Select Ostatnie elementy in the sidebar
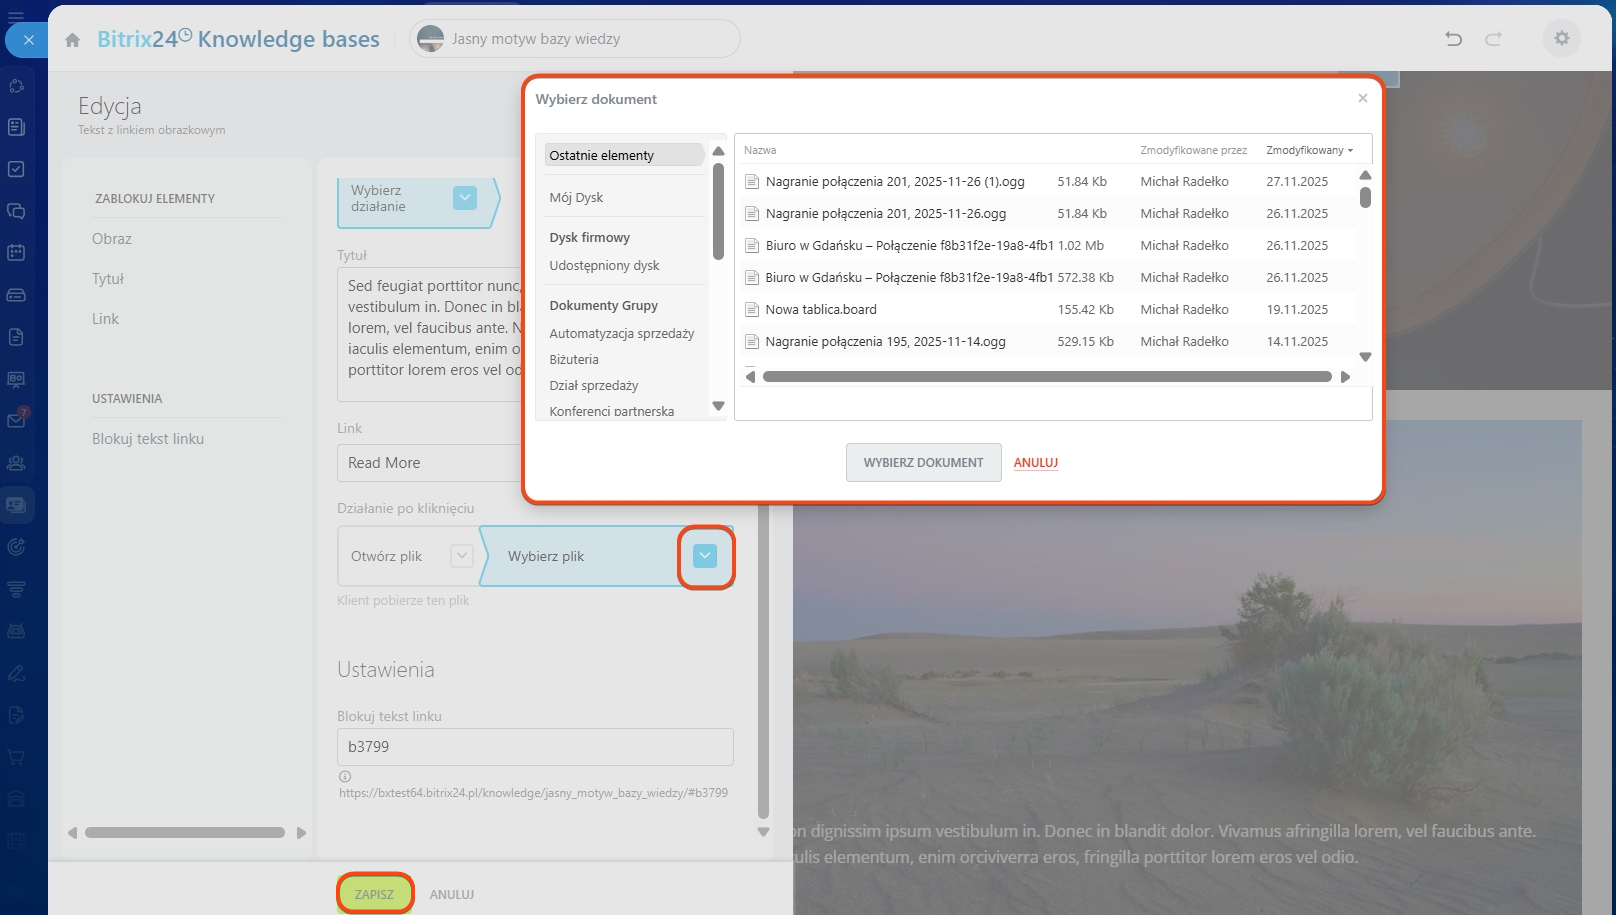Image resolution: width=1616 pixels, height=915 pixels. click(x=601, y=155)
